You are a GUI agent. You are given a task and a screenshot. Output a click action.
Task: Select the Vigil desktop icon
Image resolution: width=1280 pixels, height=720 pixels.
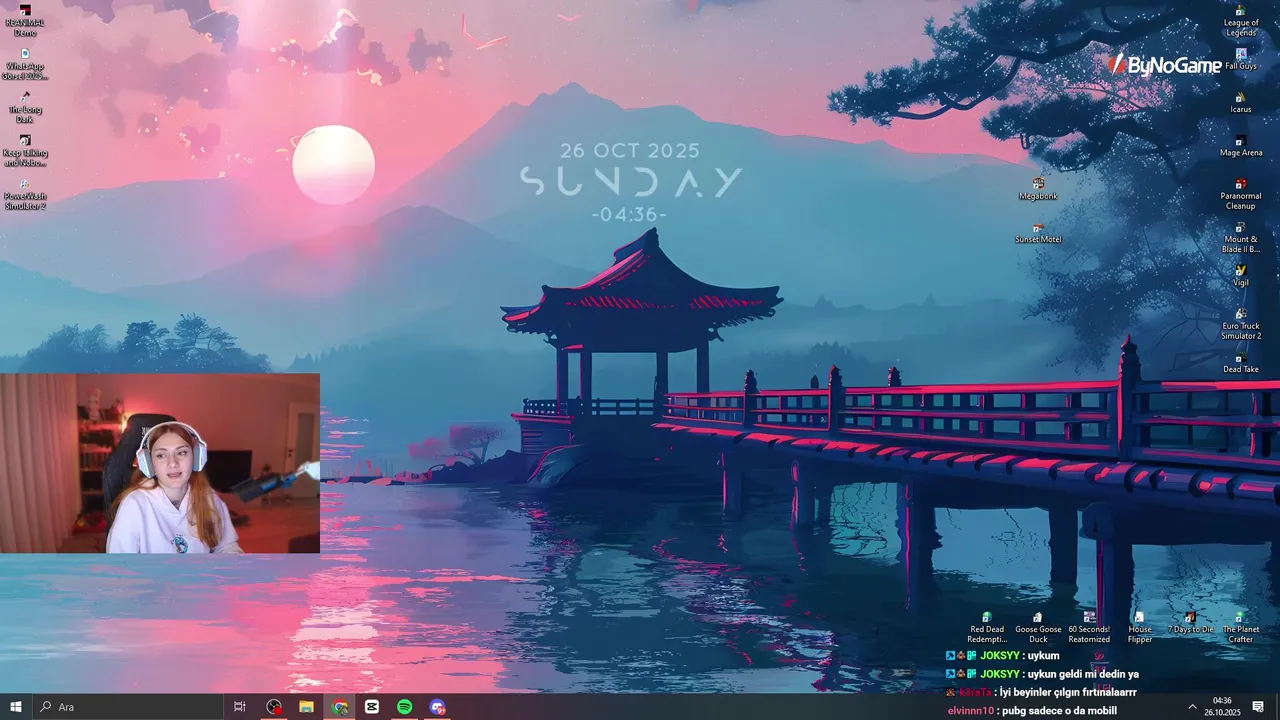(1241, 276)
